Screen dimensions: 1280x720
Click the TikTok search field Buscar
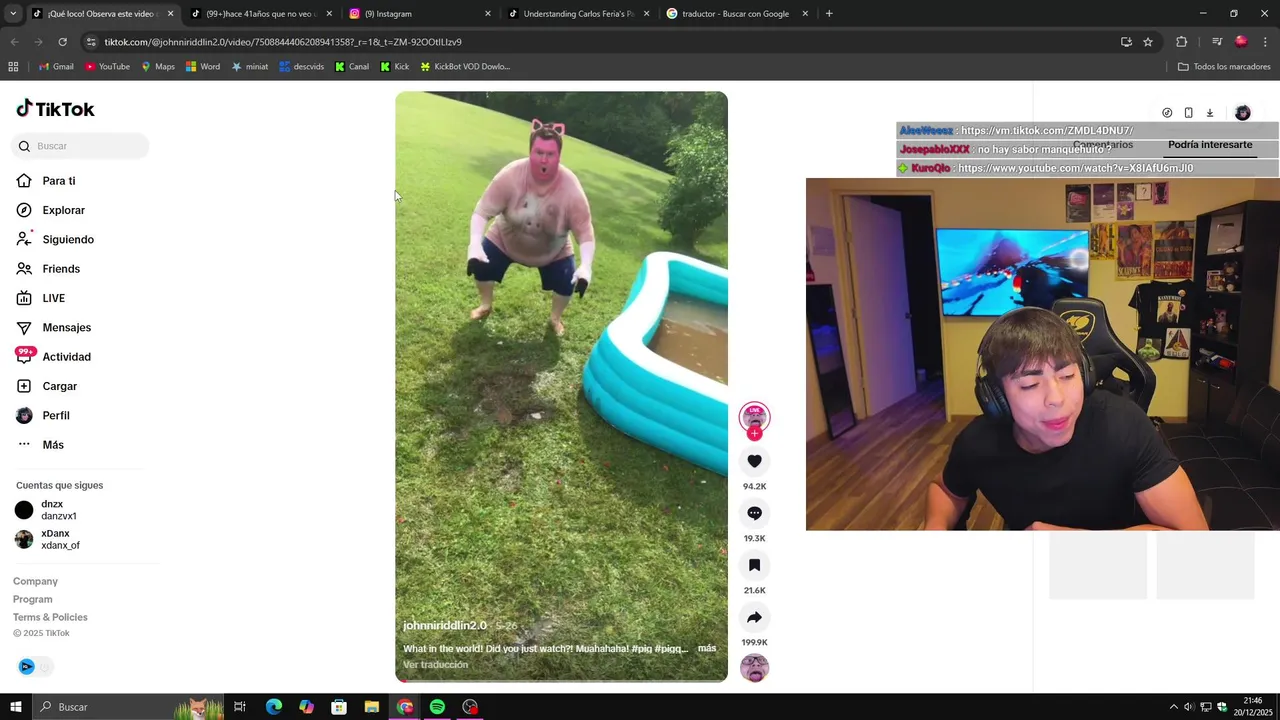pyautogui.click(x=81, y=146)
